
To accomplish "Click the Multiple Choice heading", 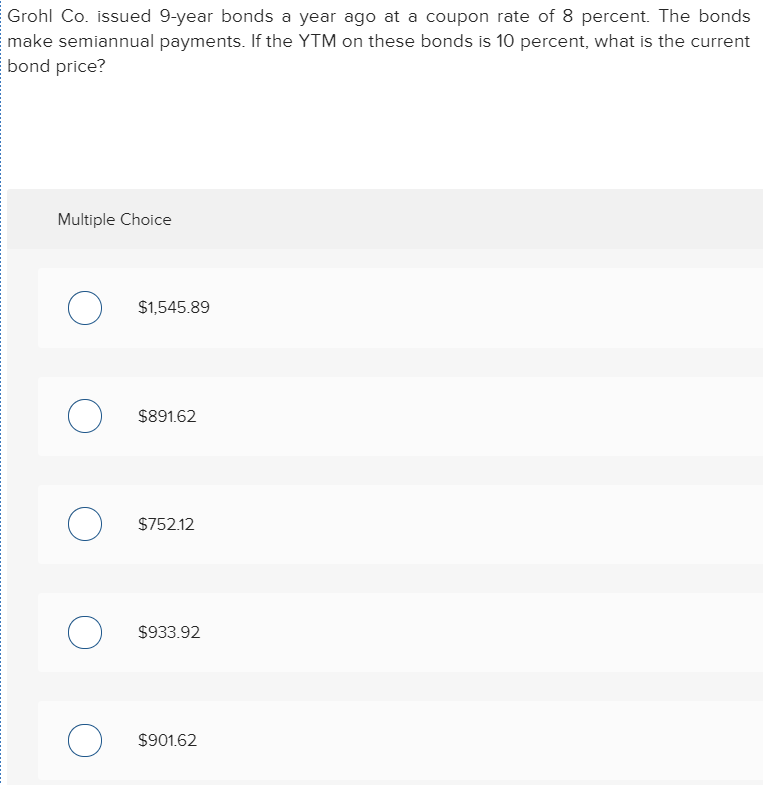I will click(x=114, y=219).
